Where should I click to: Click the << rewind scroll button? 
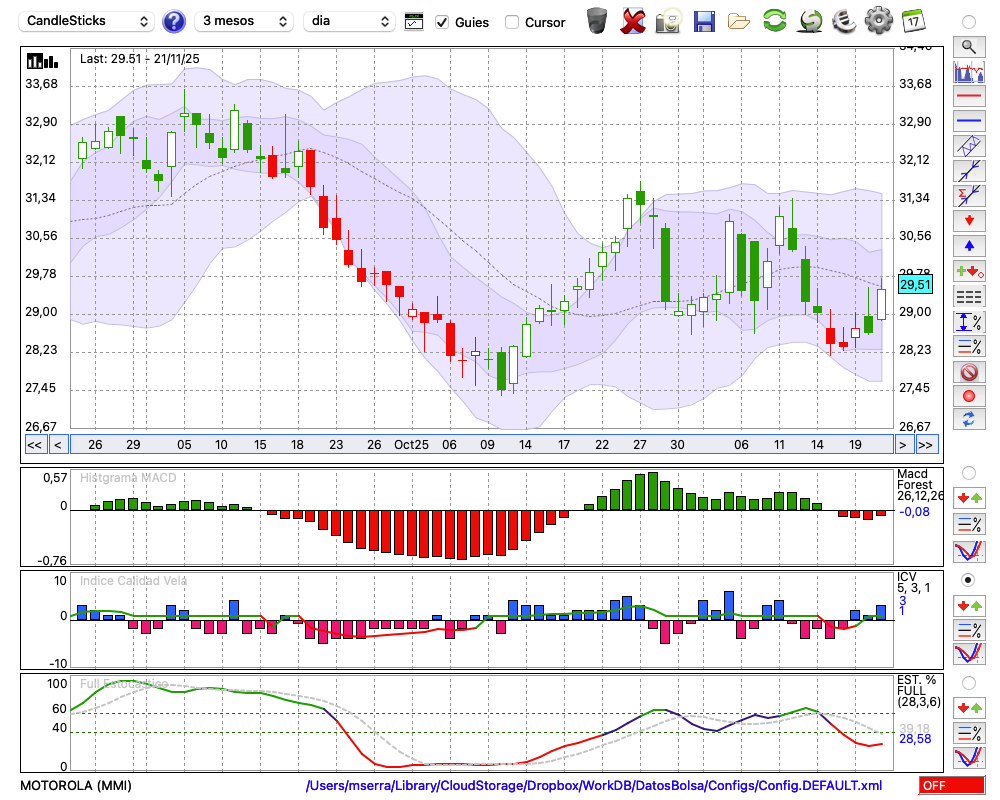[34, 444]
